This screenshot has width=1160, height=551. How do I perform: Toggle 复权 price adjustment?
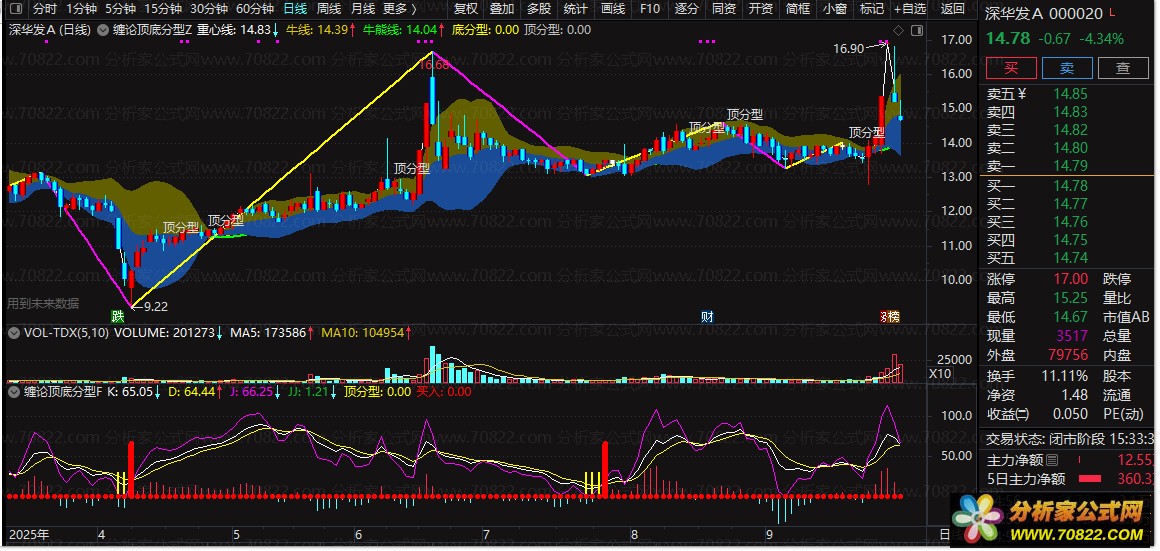click(466, 9)
